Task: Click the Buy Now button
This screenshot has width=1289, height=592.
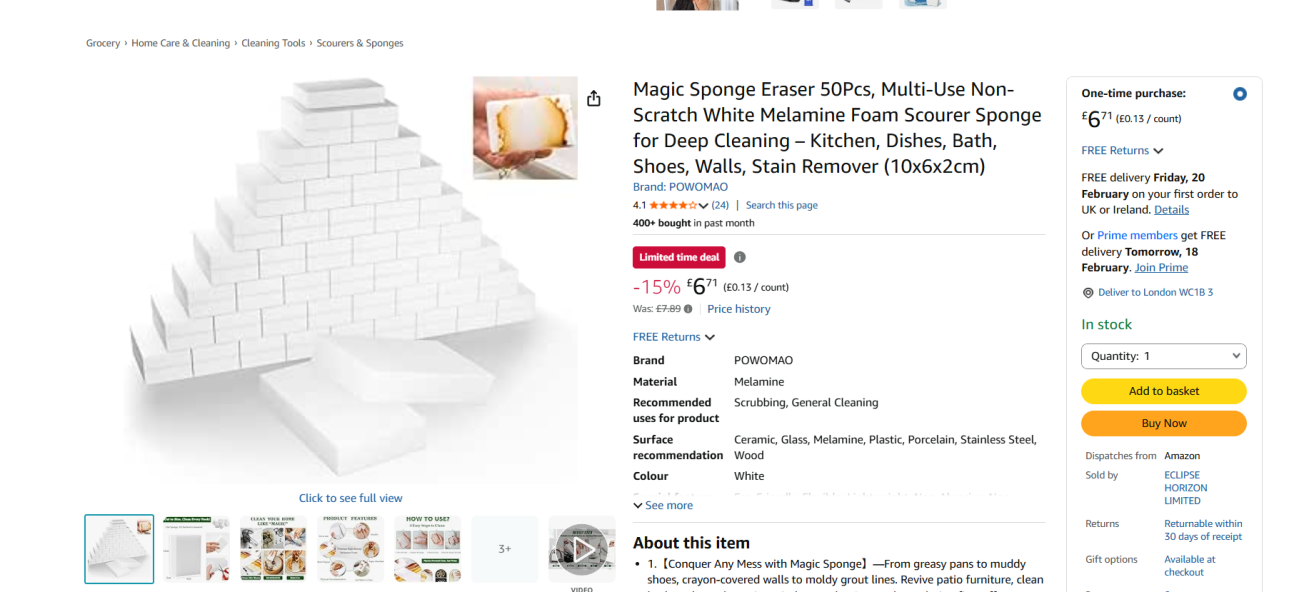Action: tap(1163, 423)
